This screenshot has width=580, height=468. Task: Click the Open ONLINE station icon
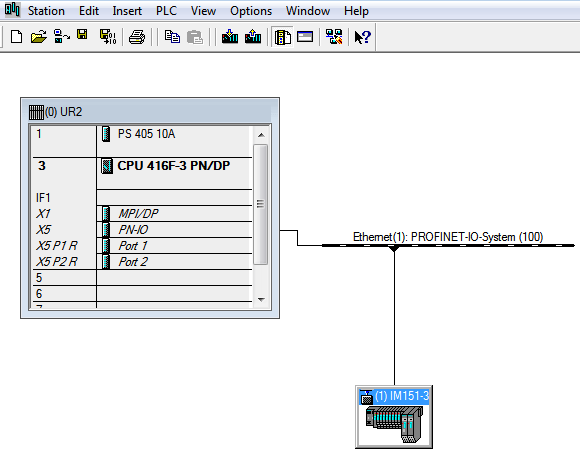pos(61,37)
